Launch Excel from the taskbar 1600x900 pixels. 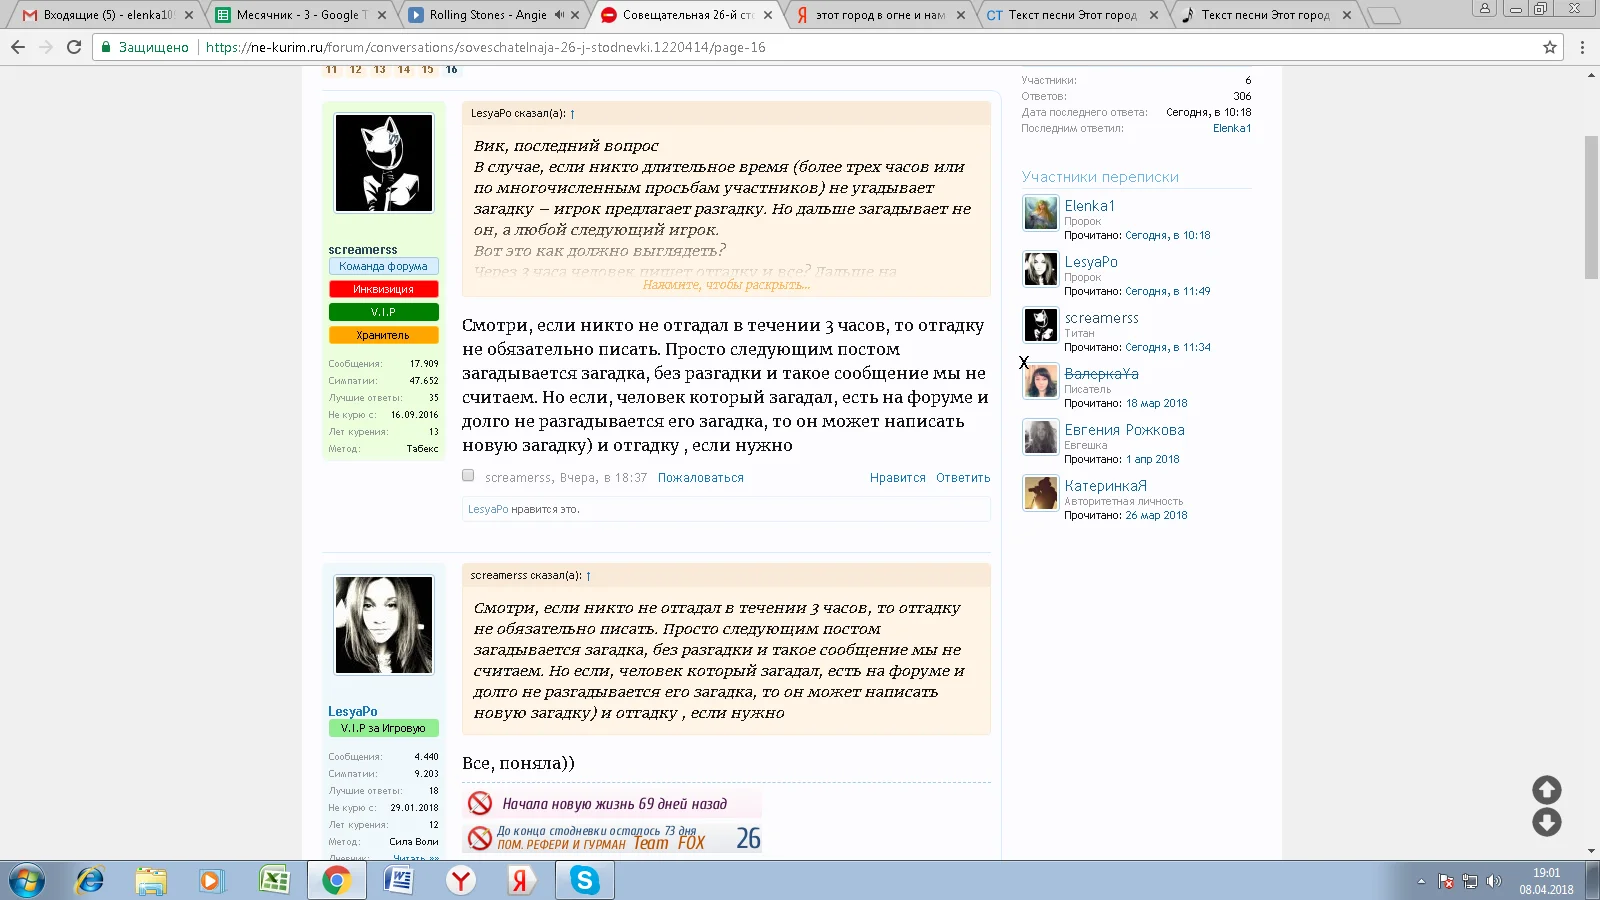[273, 881]
